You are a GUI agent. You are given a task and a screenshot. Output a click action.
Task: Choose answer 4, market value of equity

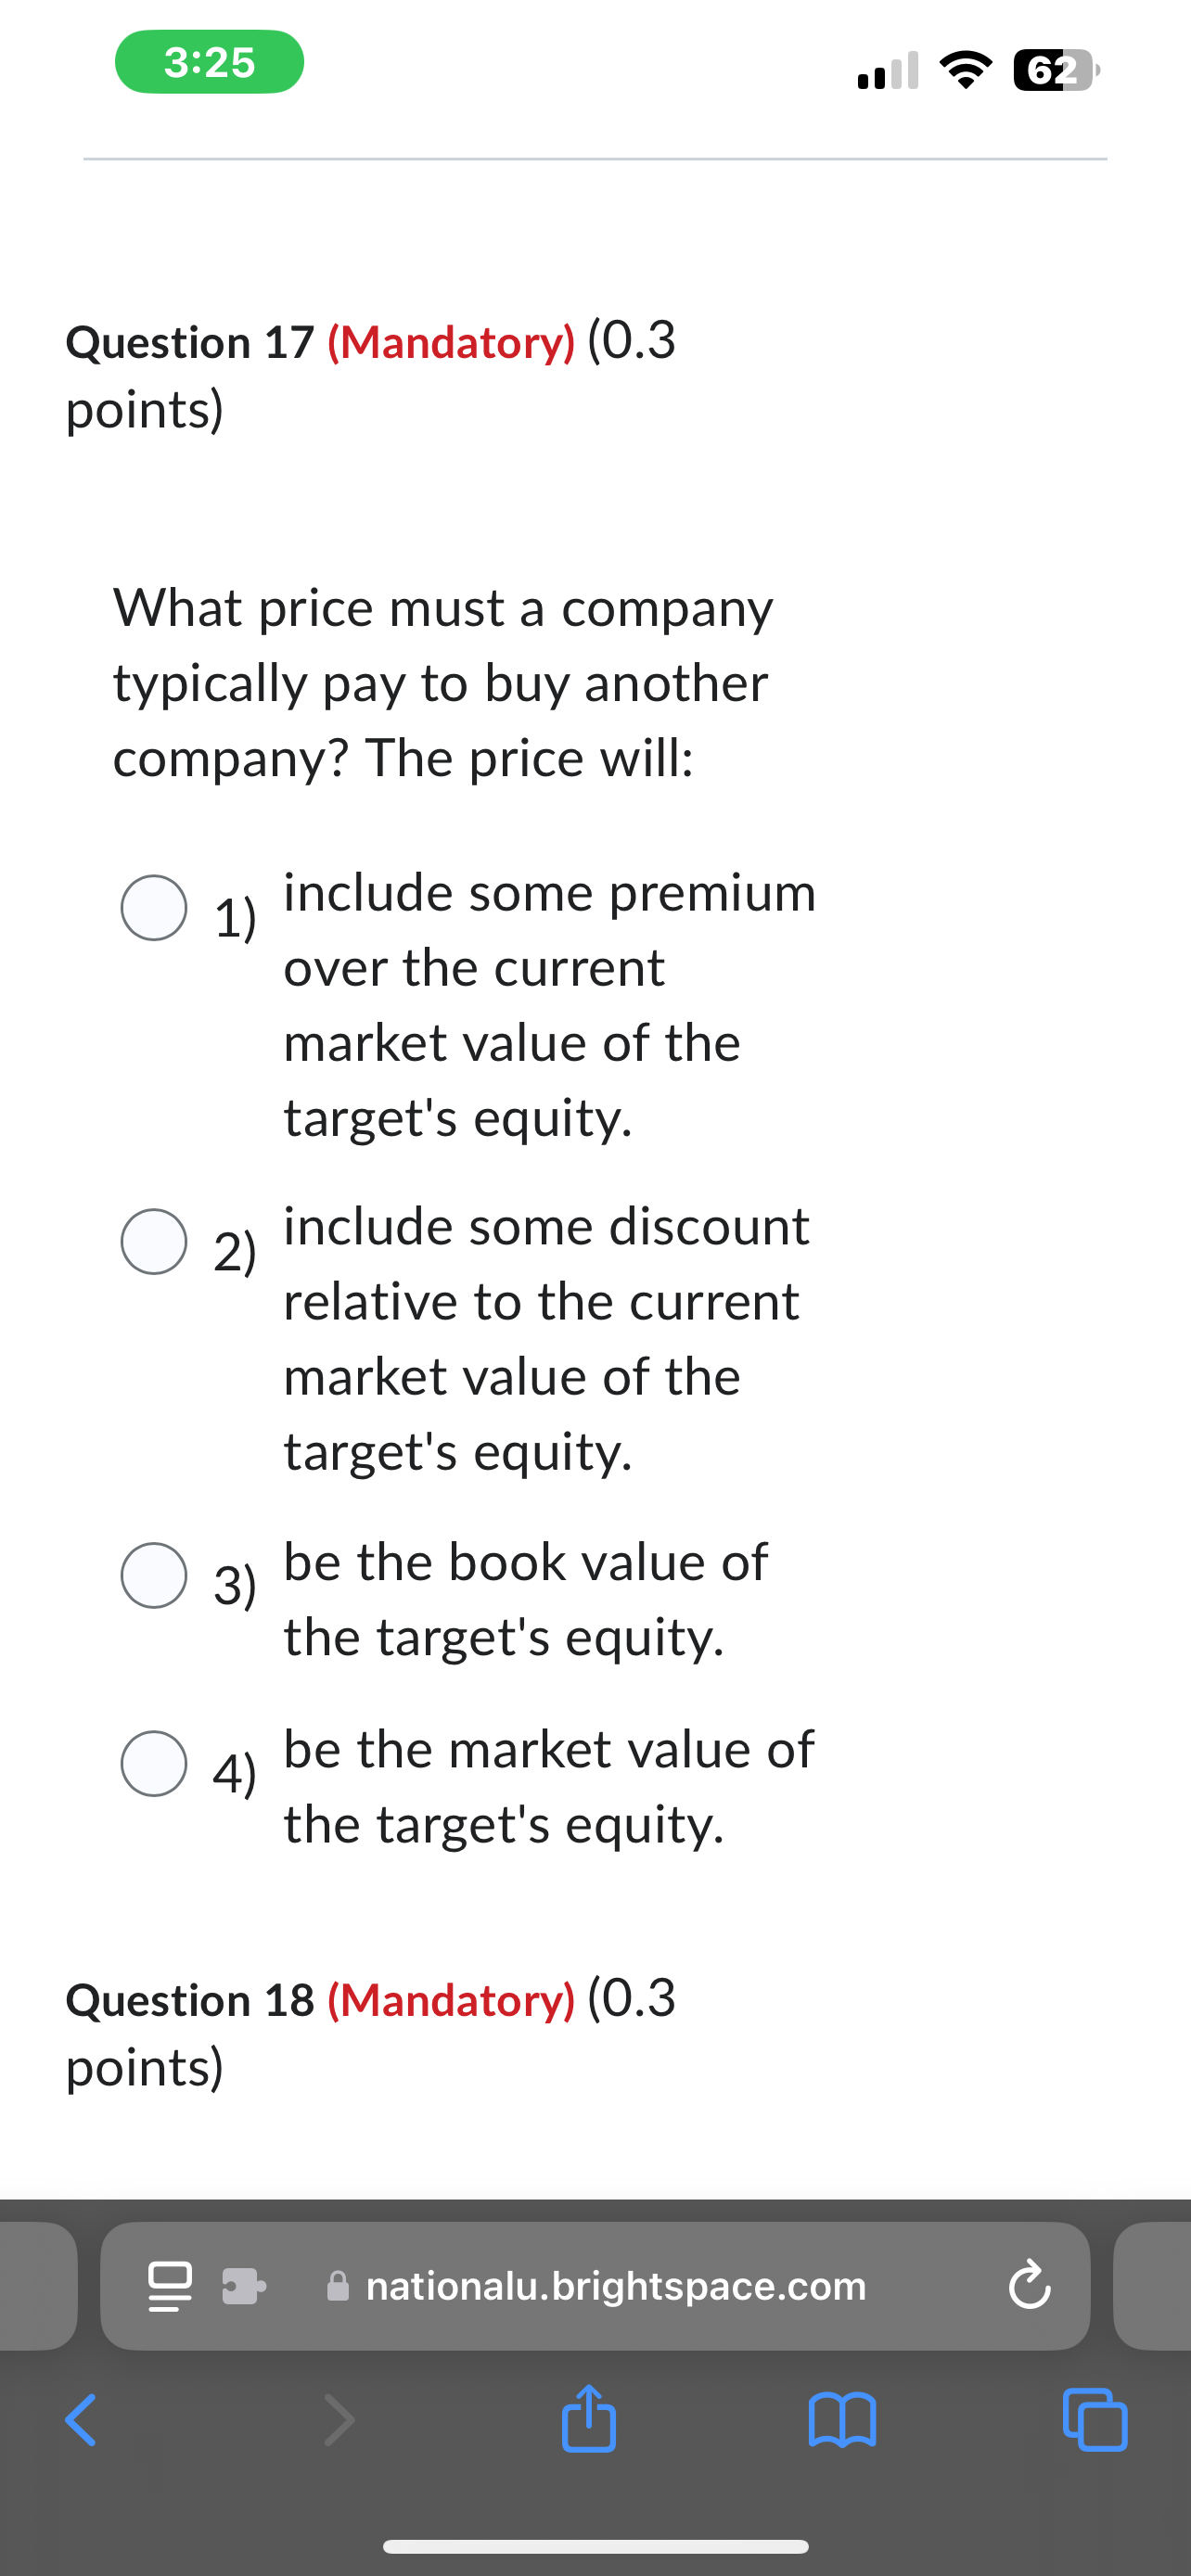tap(154, 1766)
